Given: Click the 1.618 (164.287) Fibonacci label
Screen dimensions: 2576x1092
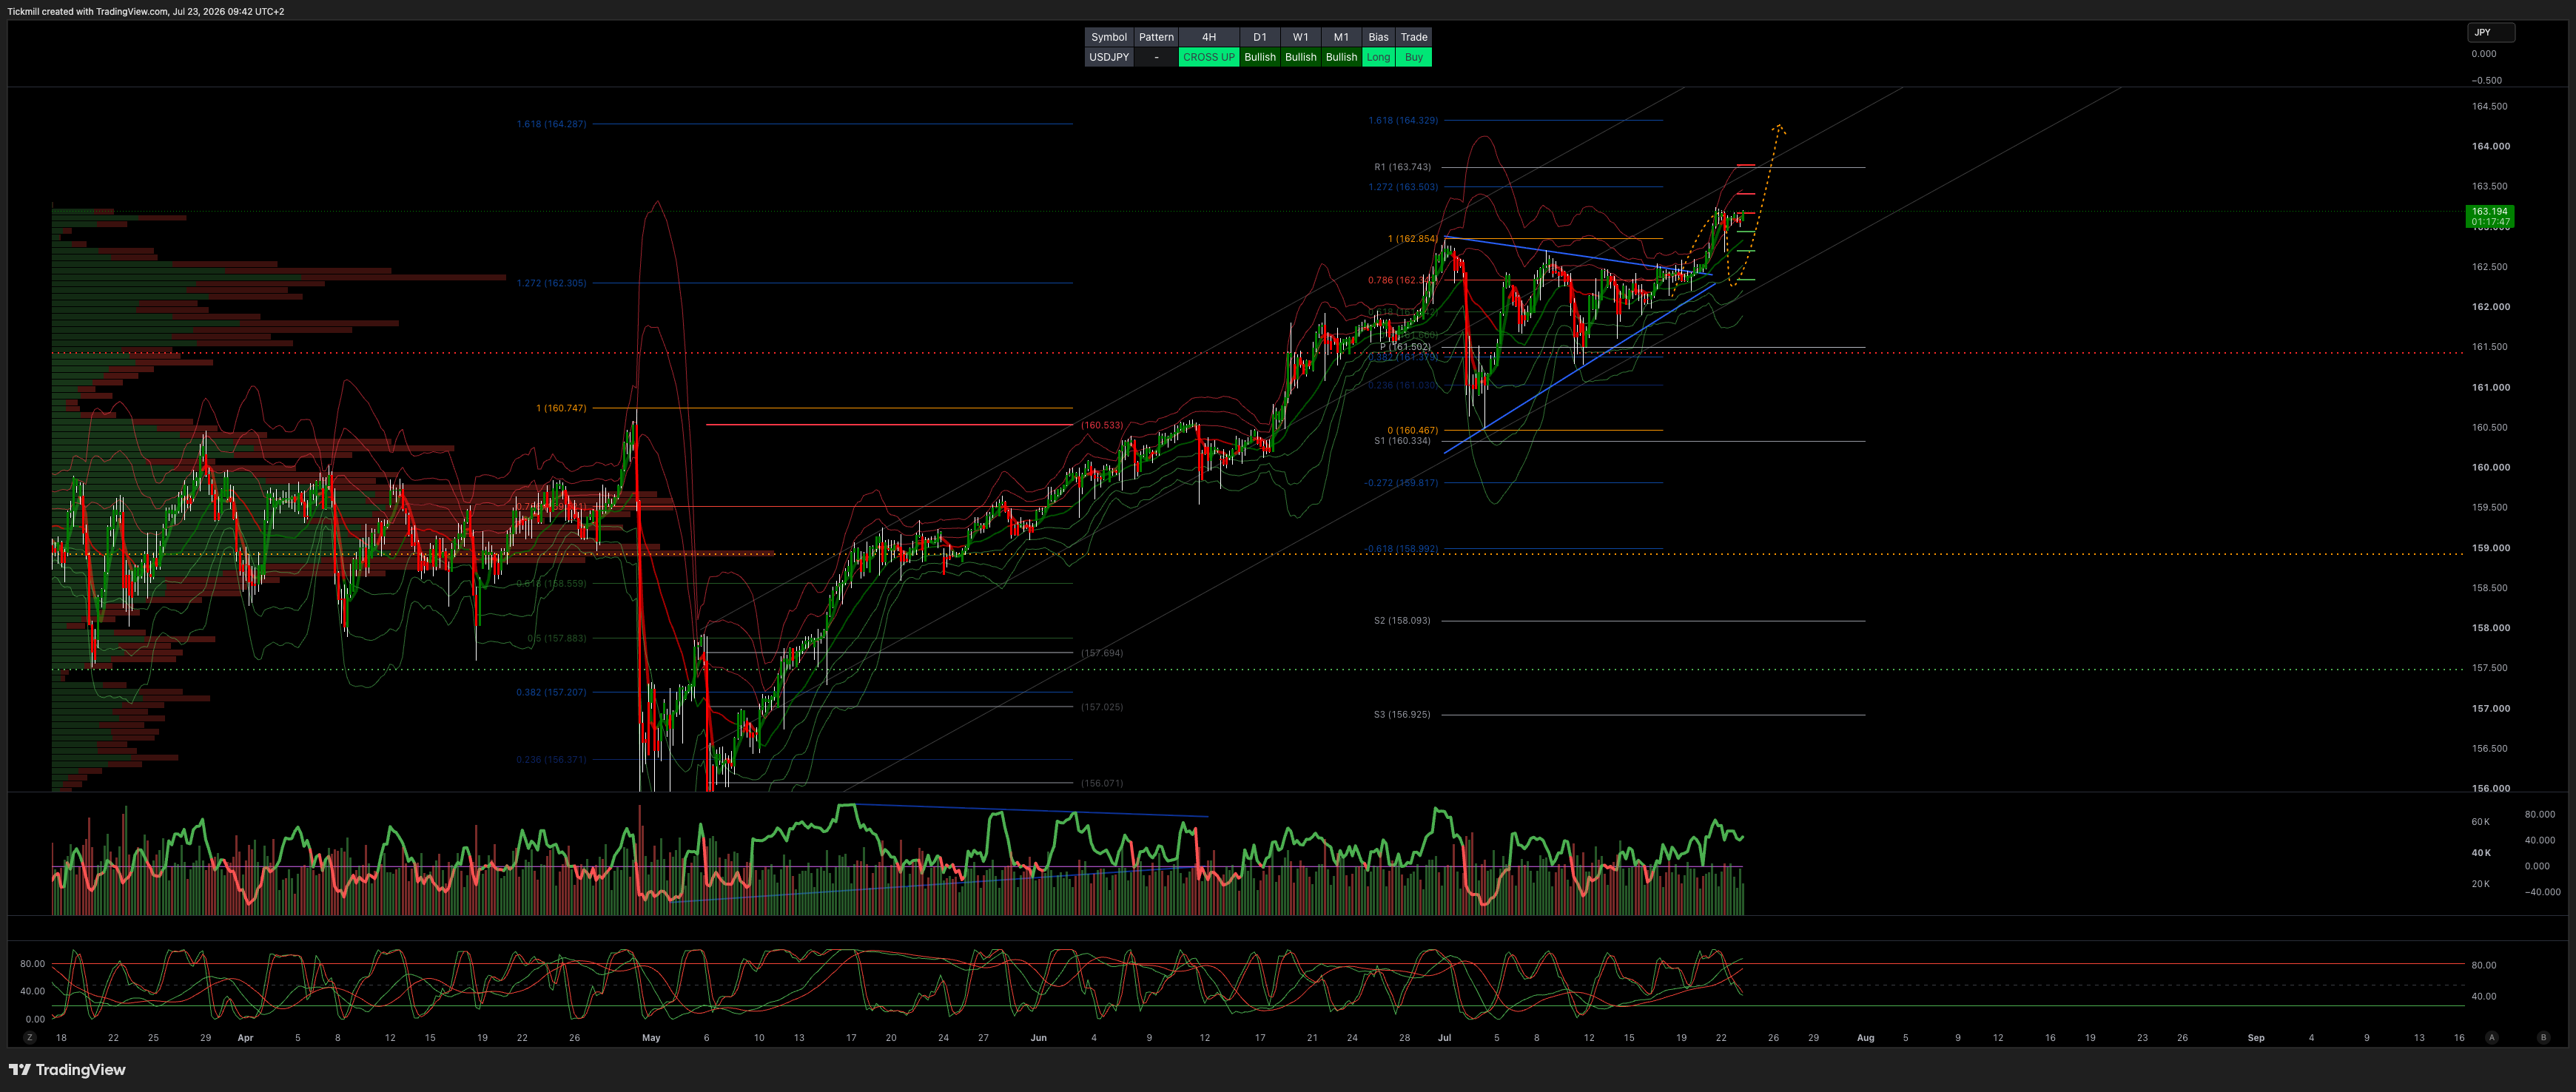Looking at the screenshot, I should click(551, 124).
